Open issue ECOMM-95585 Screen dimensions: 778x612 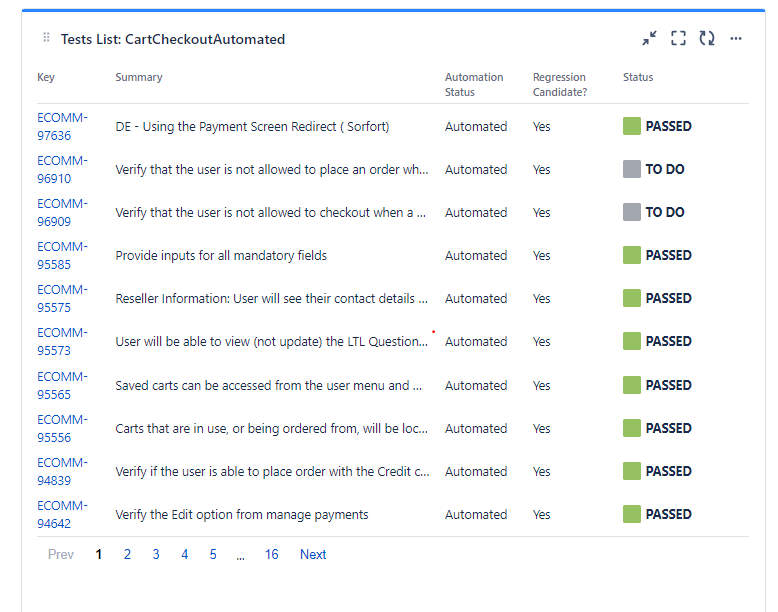point(62,256)
